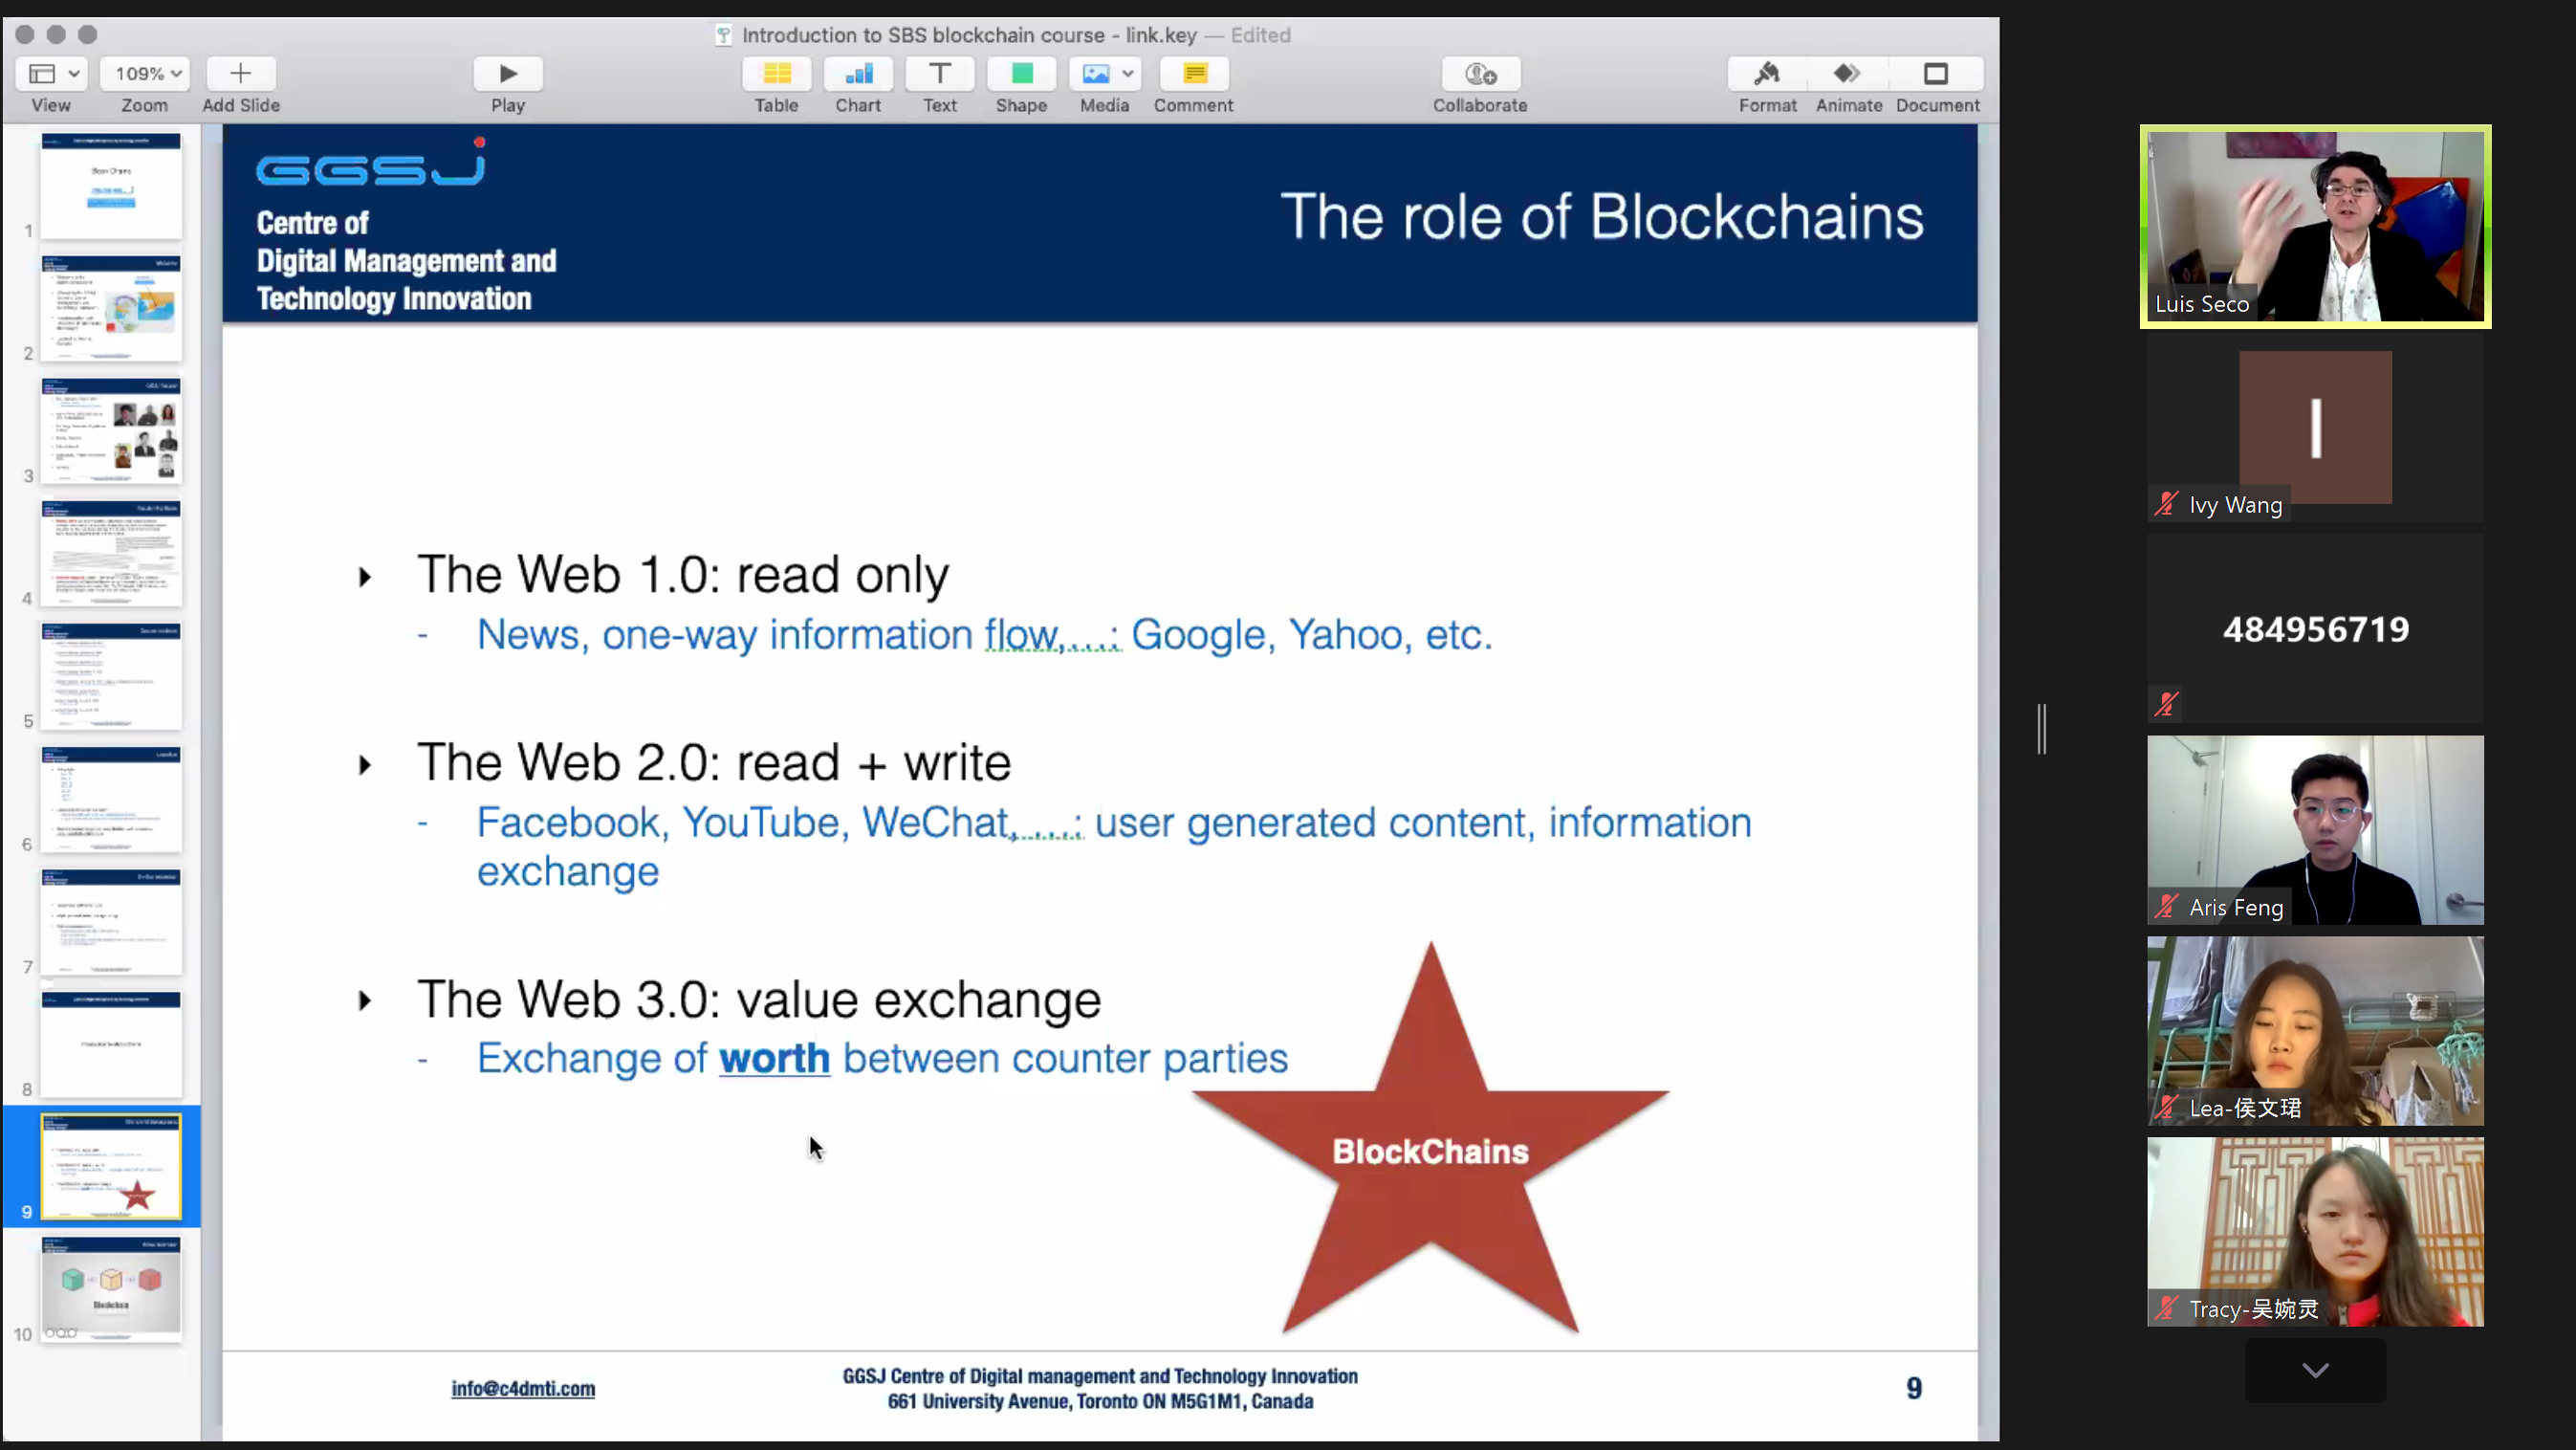
Task: Add a Comment to slide
Action: pos(1193,73)
